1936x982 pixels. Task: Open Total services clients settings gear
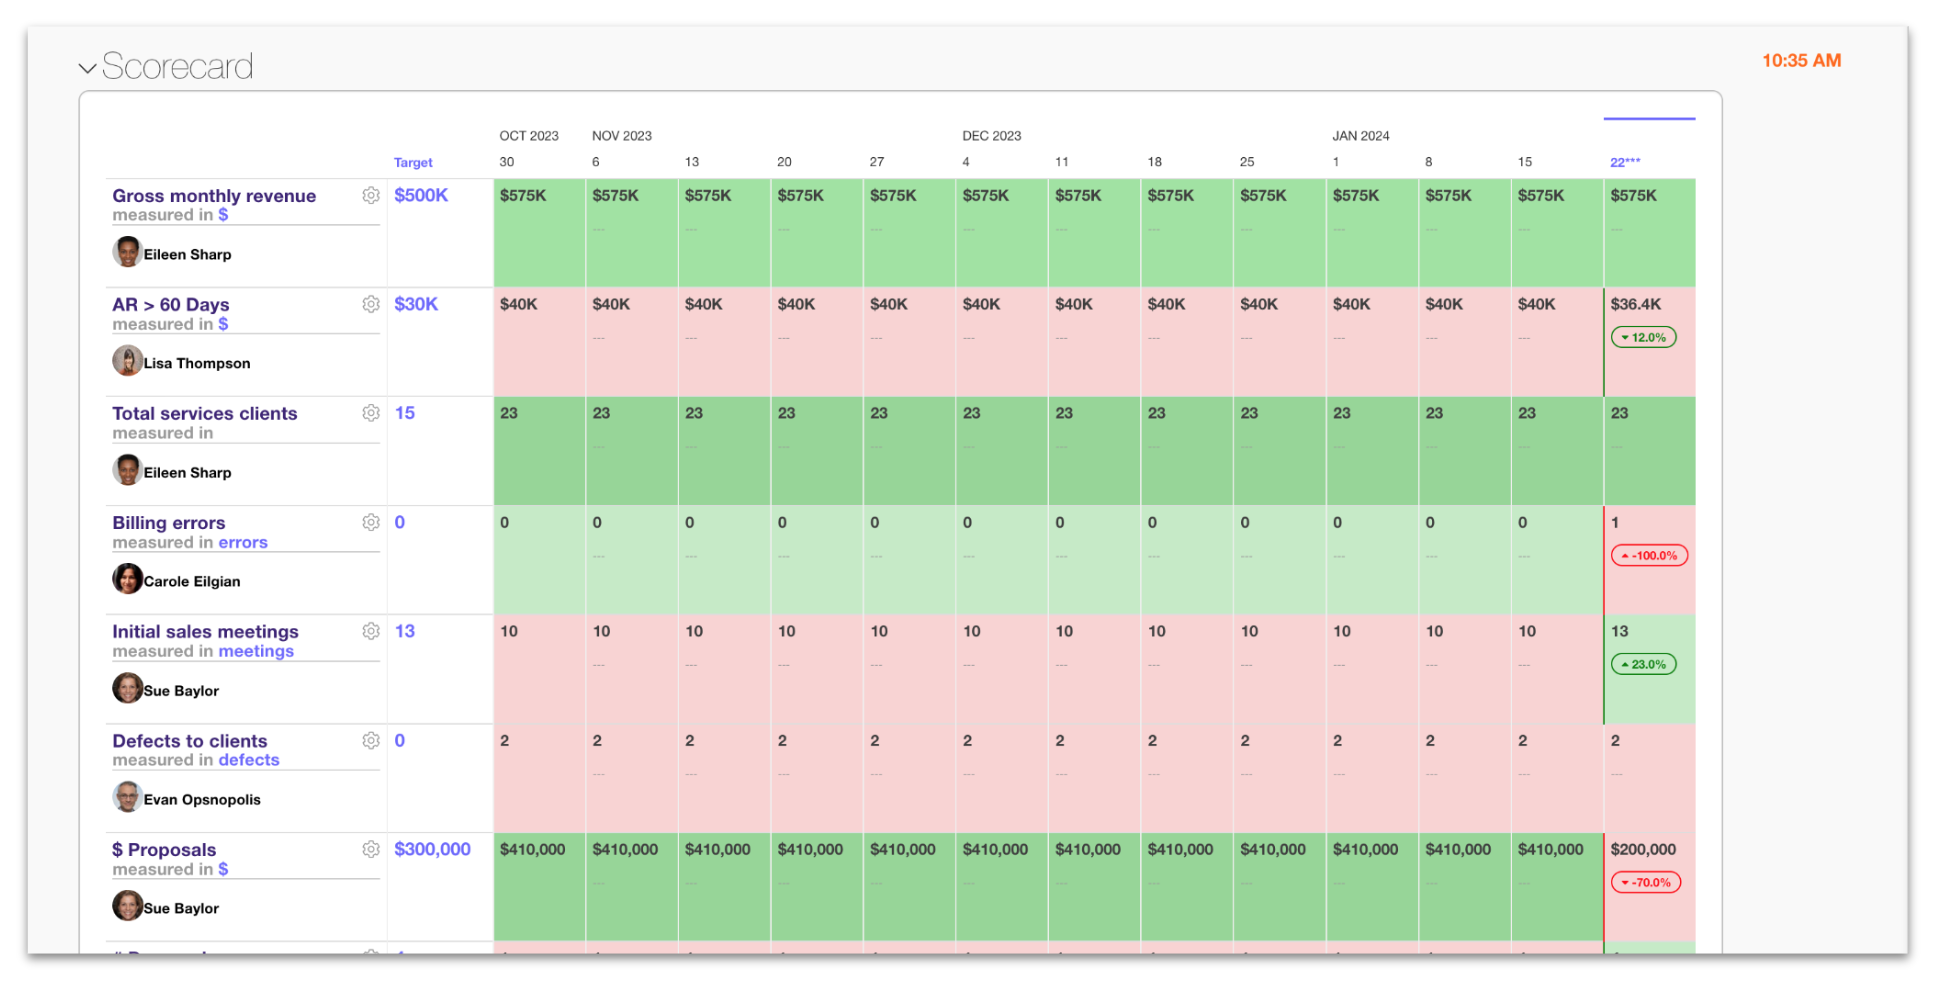click(x=371, y=413)
